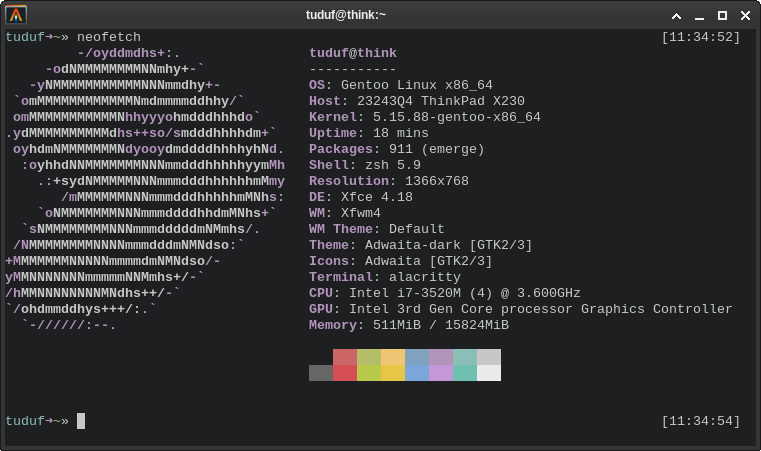Click the purple color block, bottom row
The width and height of the screenshot is (761, 451).
(x=441, y=373)
